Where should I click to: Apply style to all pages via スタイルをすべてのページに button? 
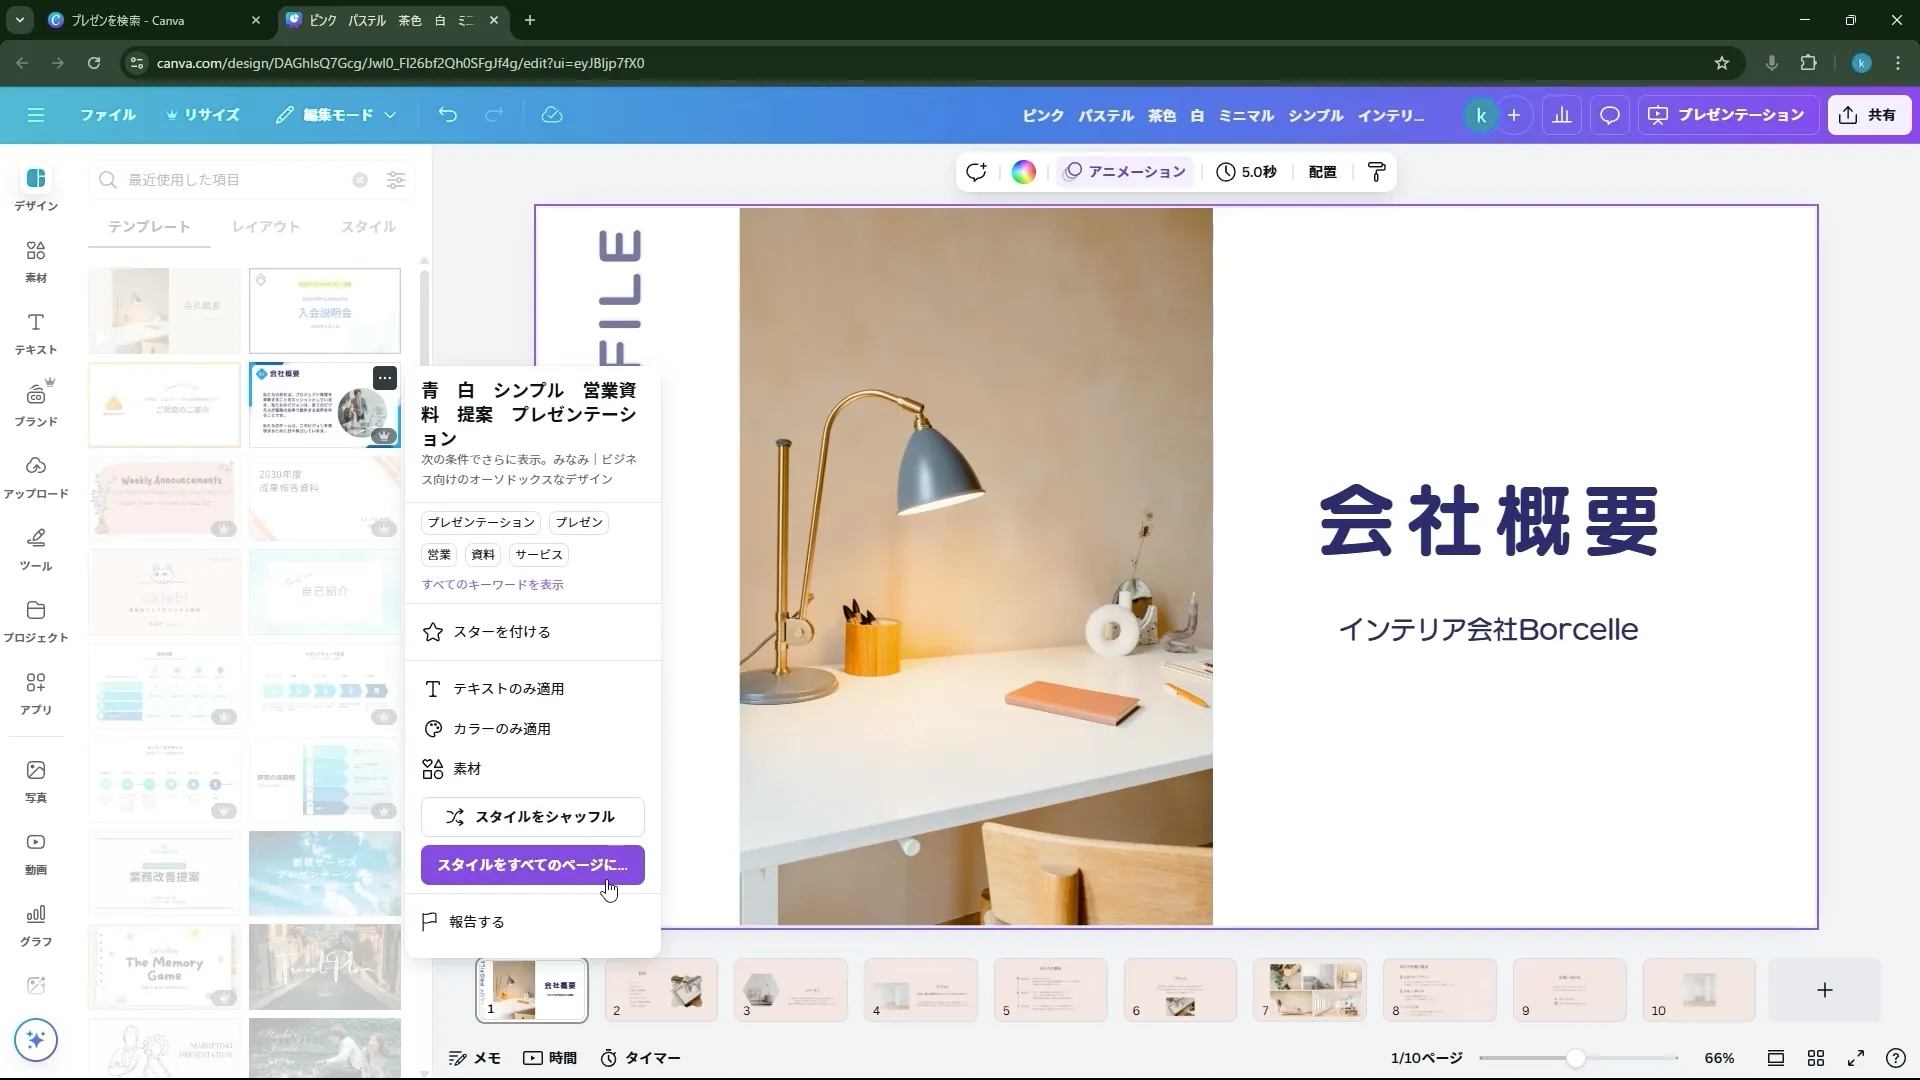(532, 864)
